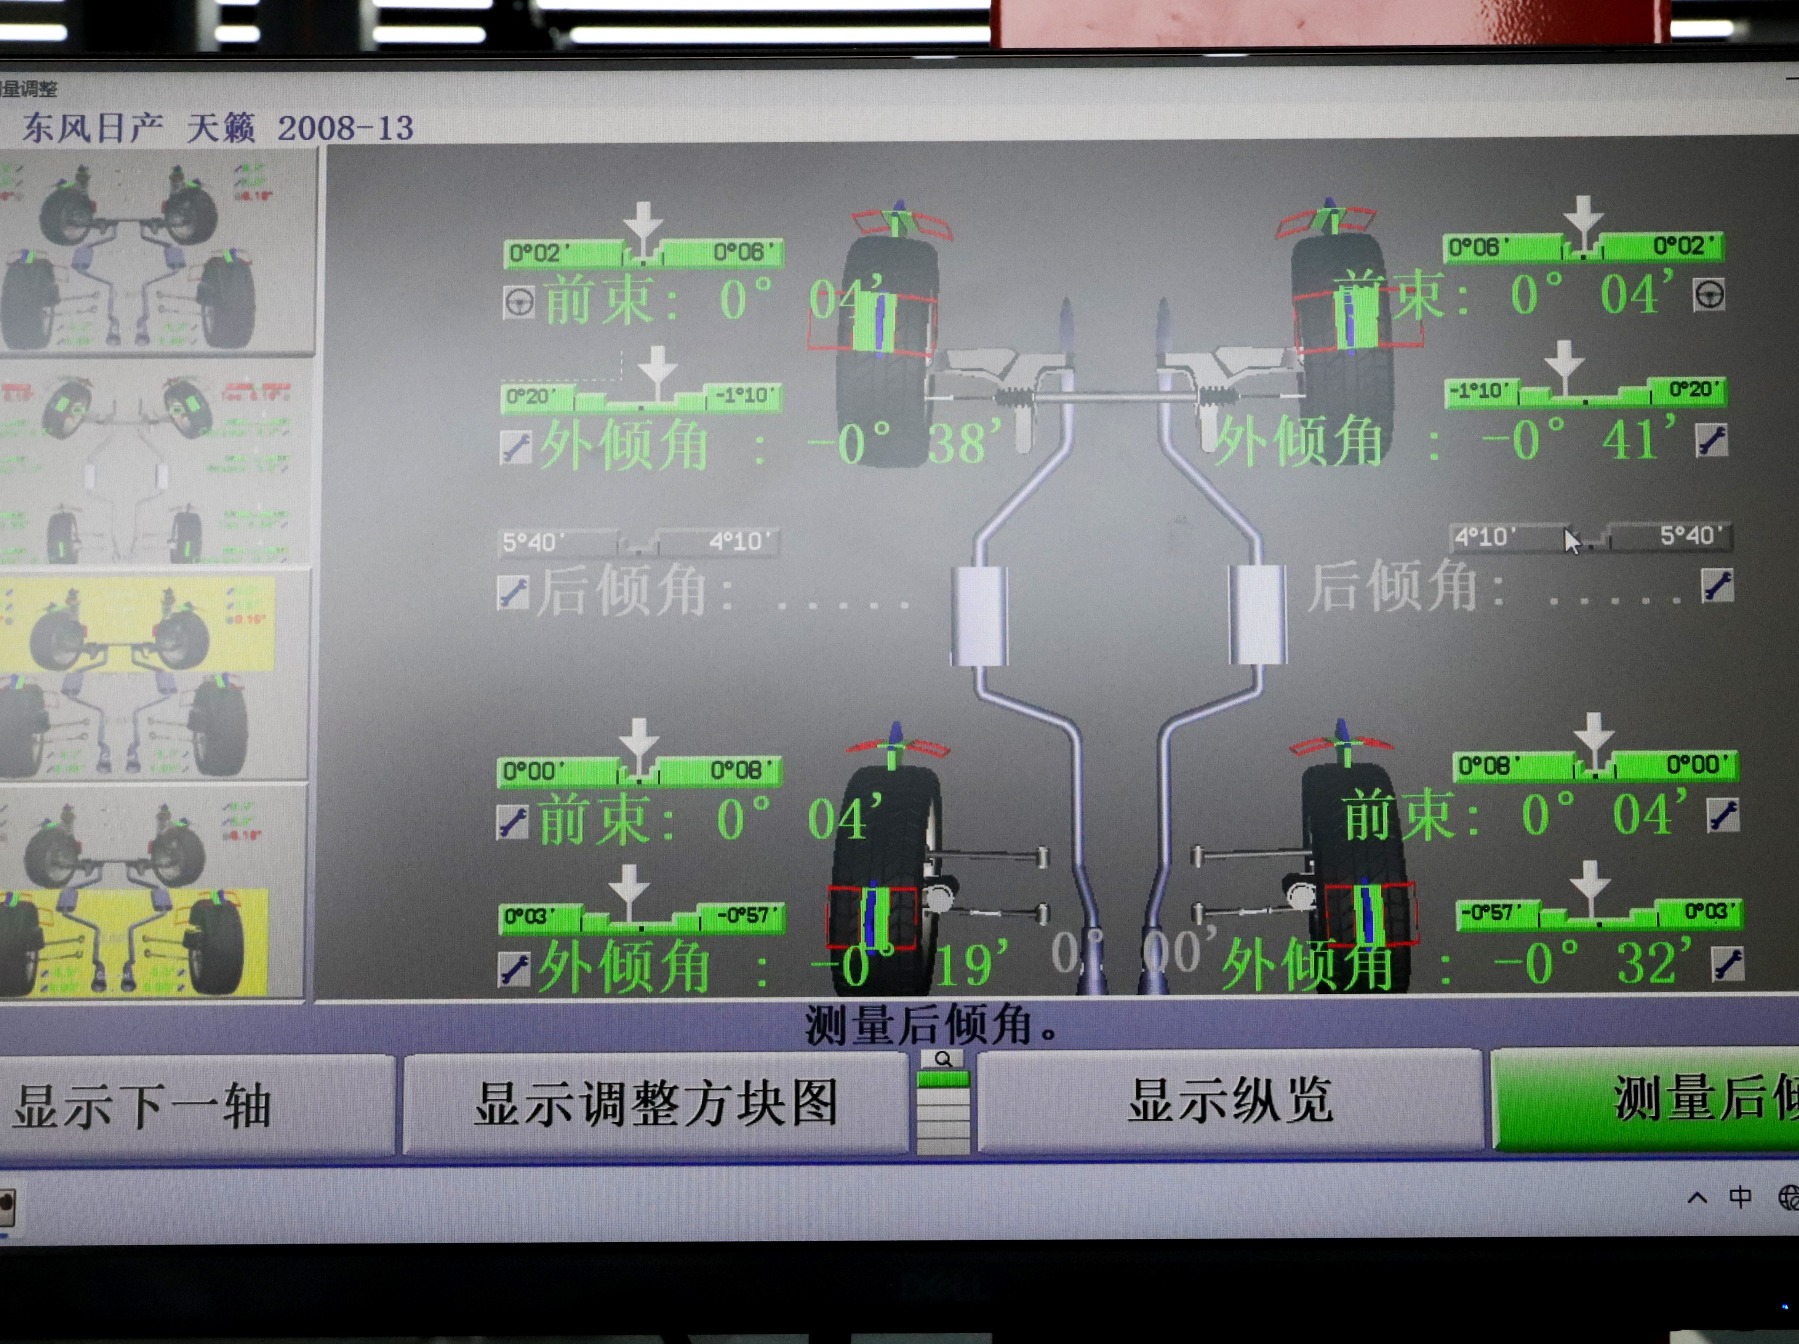The width and height of the screenshot is (1799, 1344).
Task: Click the left front 前束 0° 04' reading
Action: [x=714, y=299]
